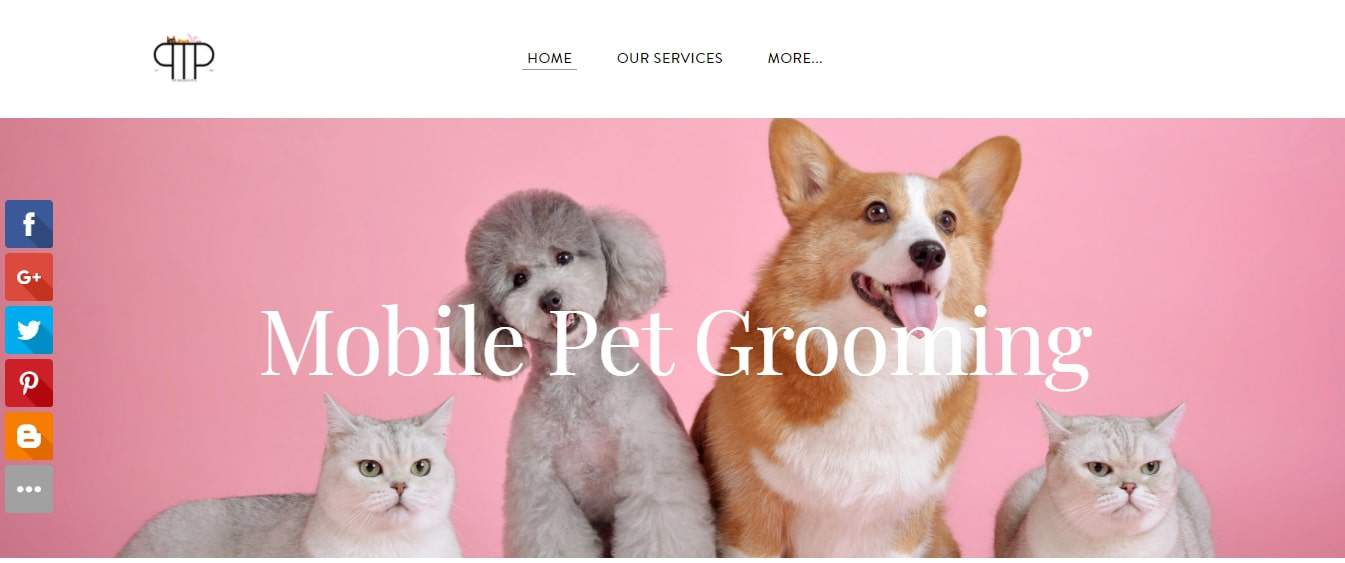
Task: Open more sharing options via three-dots icon
Action: point(29,489)
